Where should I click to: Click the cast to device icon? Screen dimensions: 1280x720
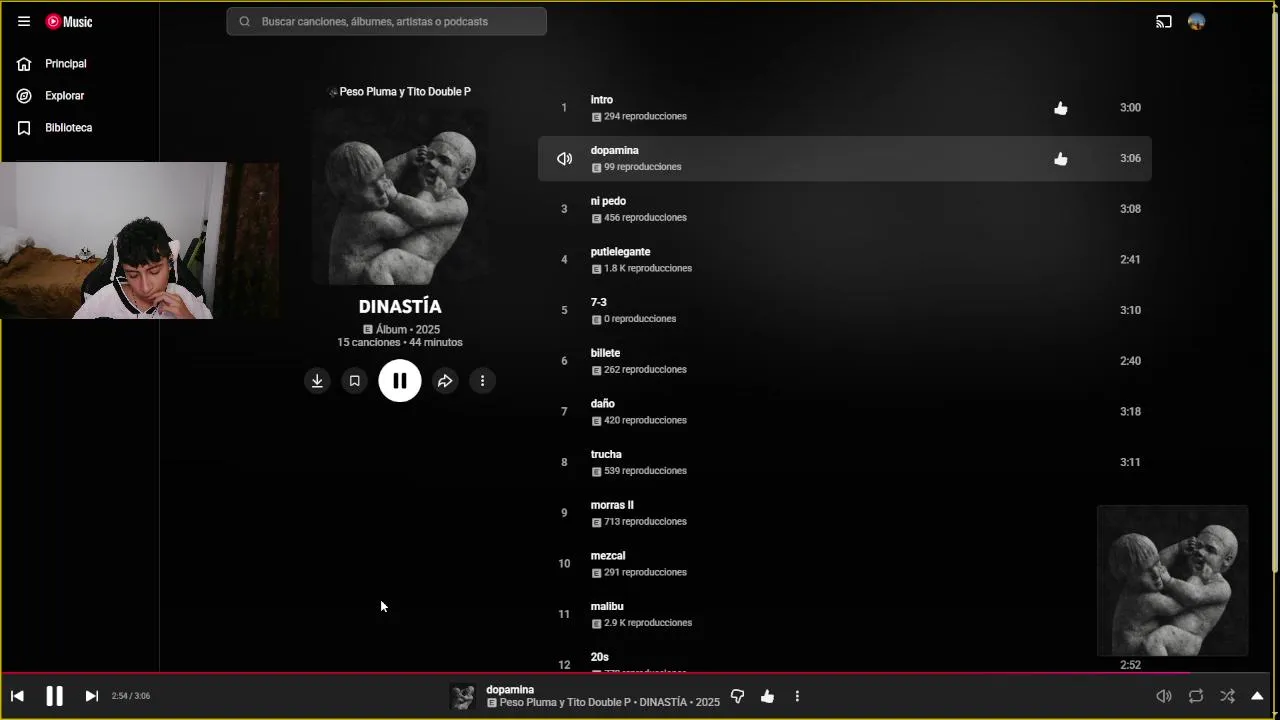tap(1164, 21)
